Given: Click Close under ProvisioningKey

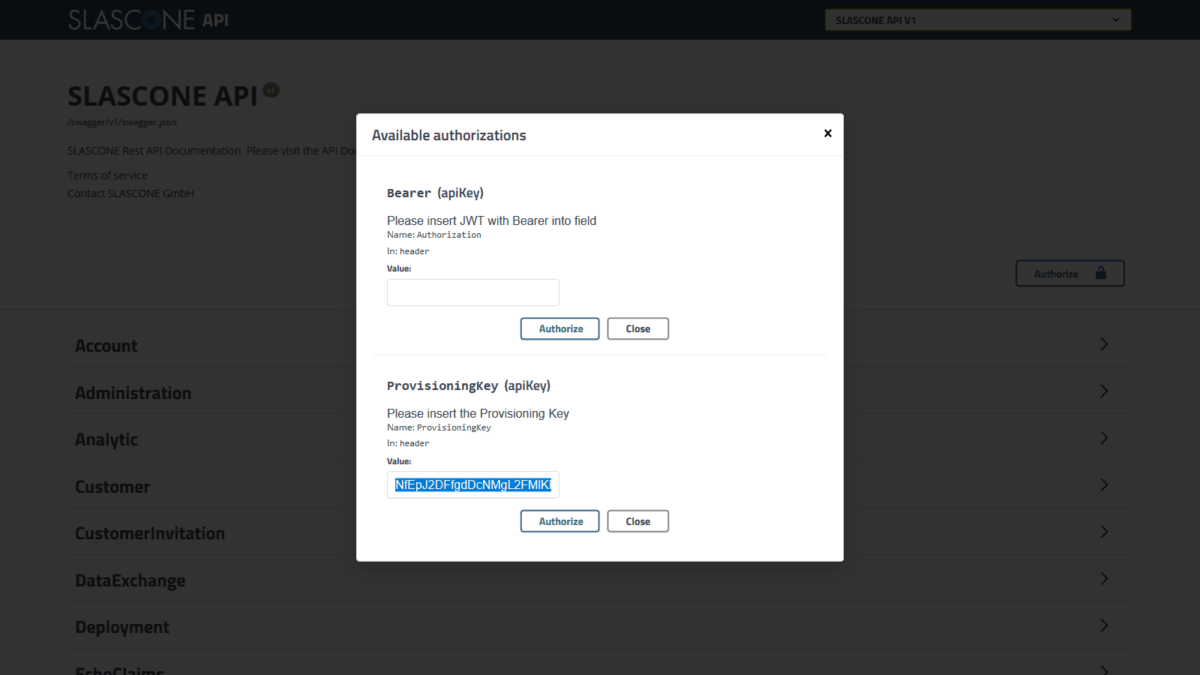Looking at the screenshot, I should point(637,520).
